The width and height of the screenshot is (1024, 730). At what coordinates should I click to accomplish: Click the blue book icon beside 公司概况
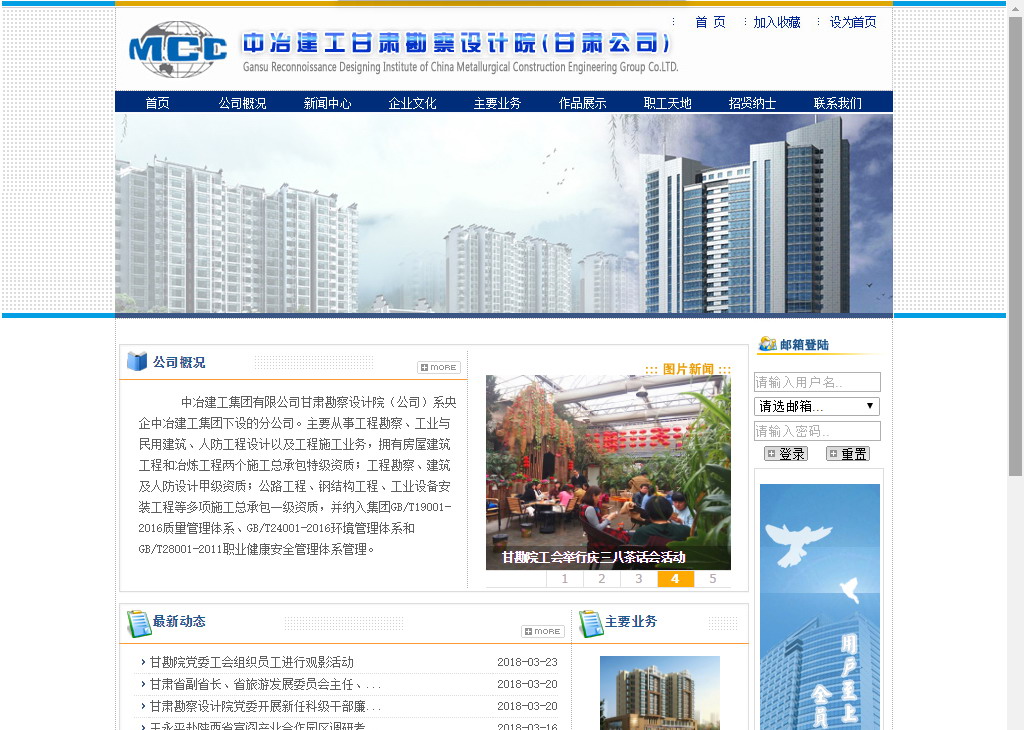click(x=137, y=361)
